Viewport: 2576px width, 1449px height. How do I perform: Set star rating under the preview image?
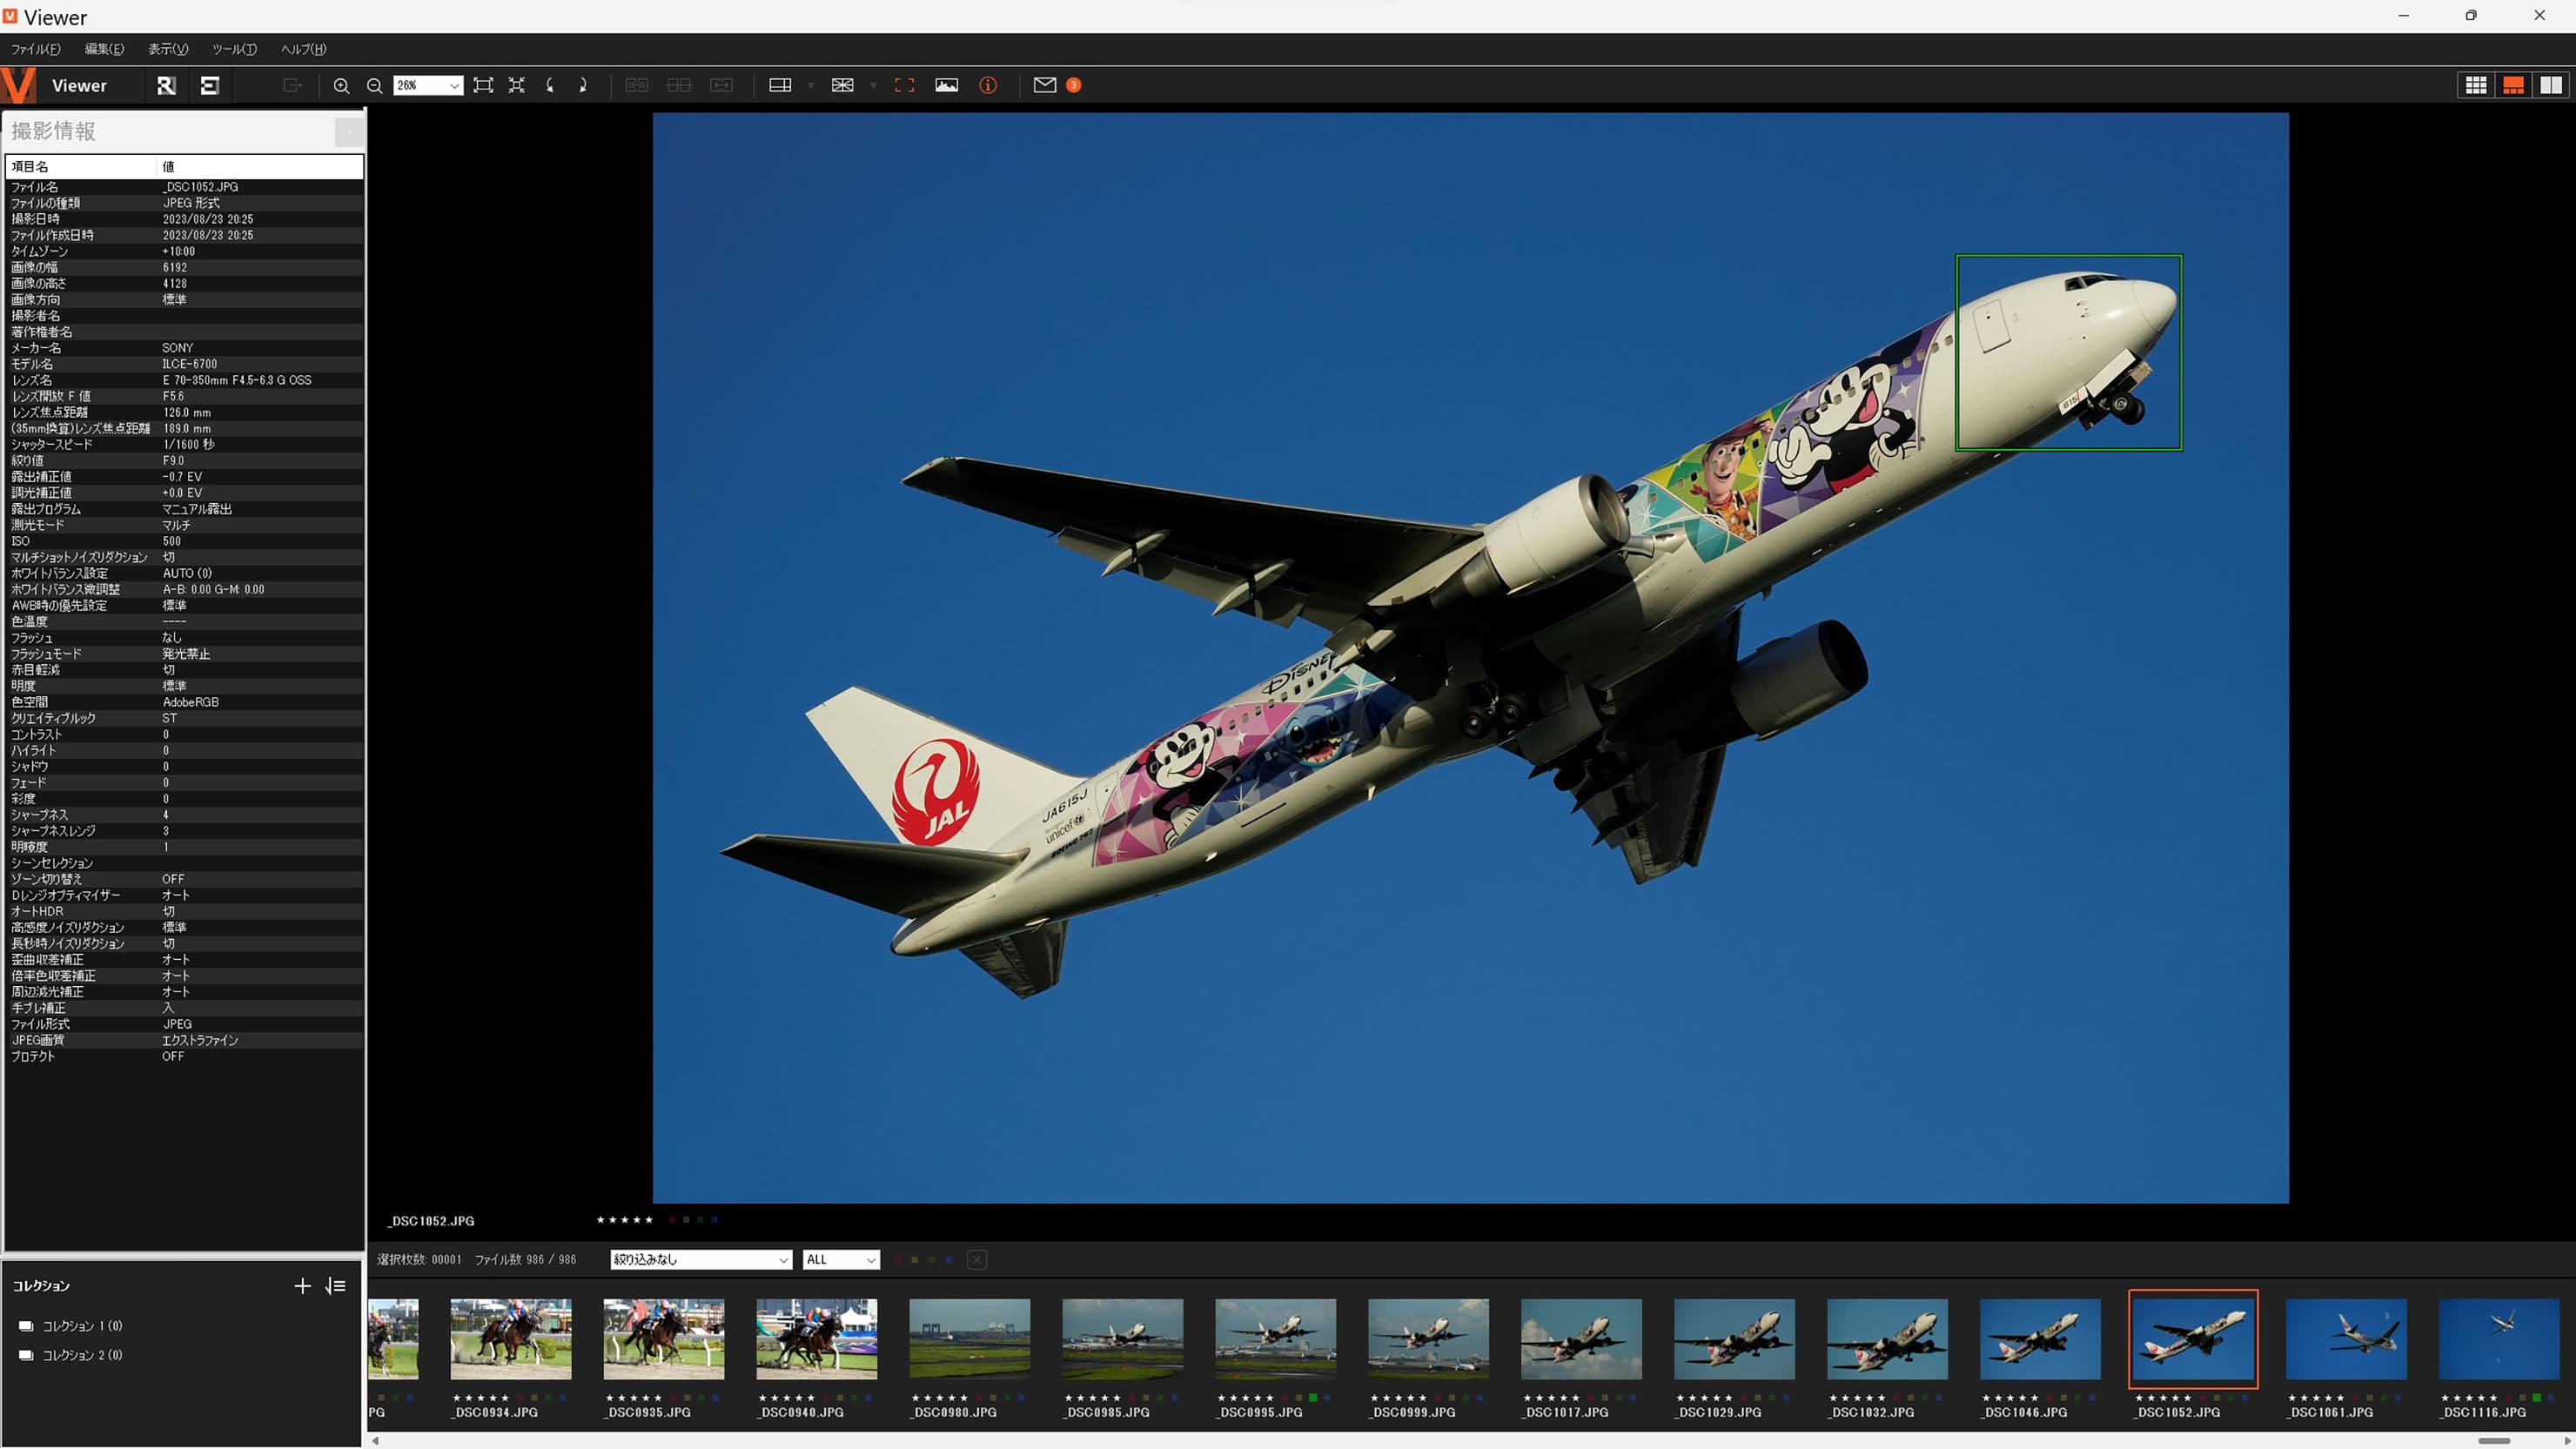pyautogui.click(x=624, y=1220)
